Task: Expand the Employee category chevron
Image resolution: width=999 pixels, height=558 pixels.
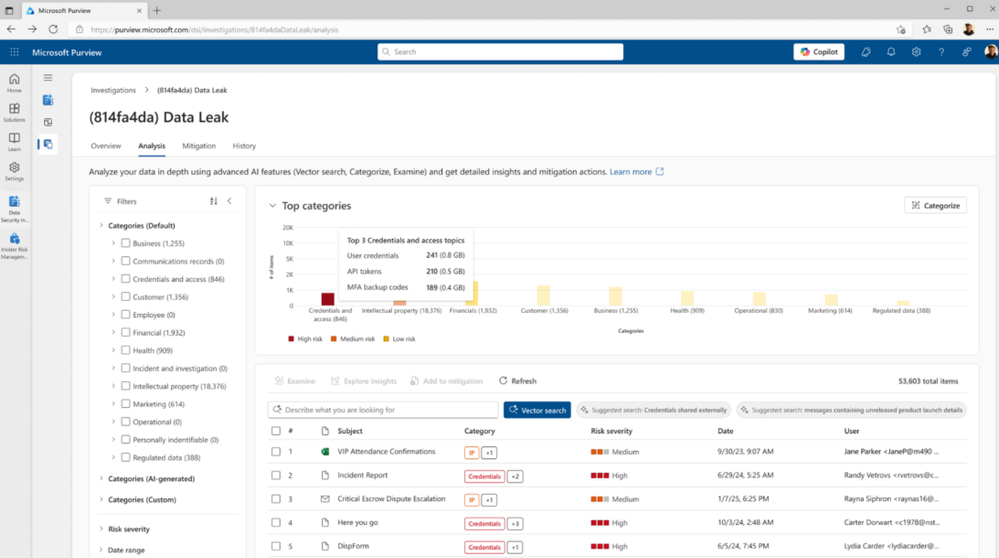Action: click(113, 315)
